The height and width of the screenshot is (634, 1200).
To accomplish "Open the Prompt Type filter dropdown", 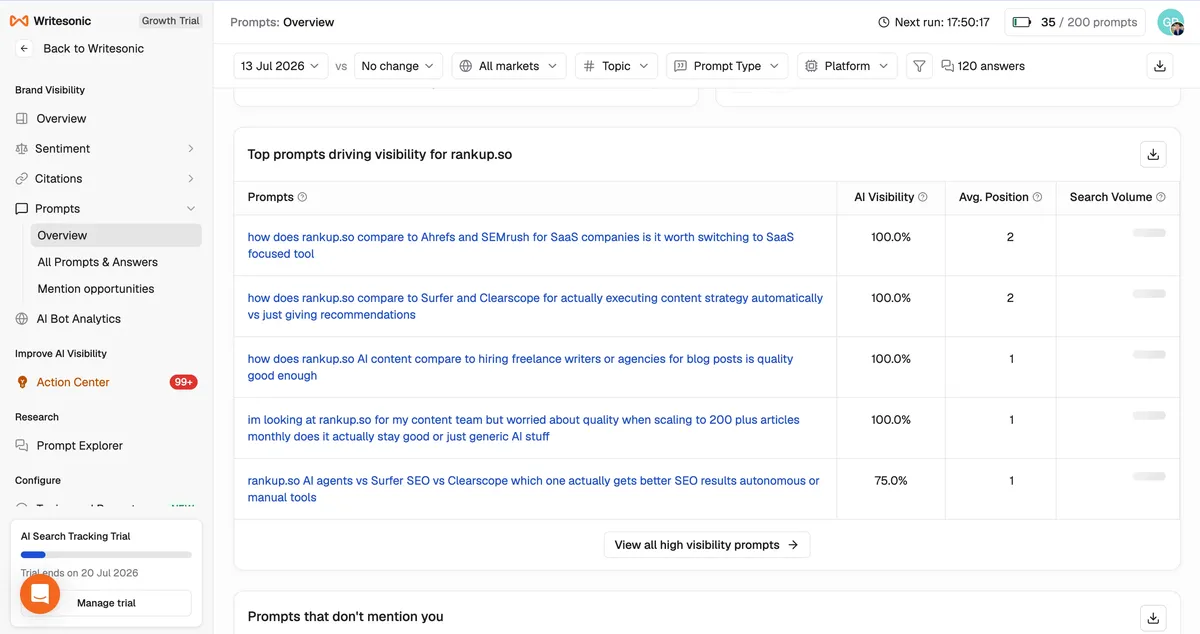I will (x=727, y=66).
